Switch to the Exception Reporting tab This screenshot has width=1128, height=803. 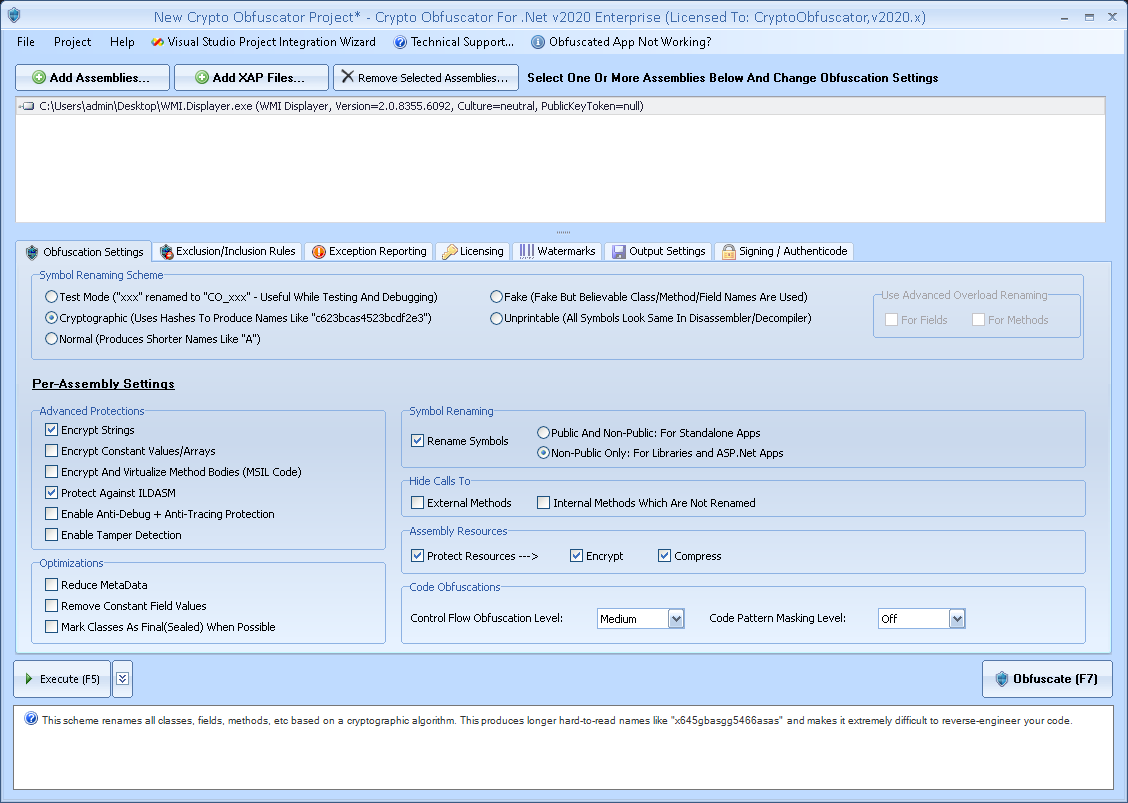point(369,251)
